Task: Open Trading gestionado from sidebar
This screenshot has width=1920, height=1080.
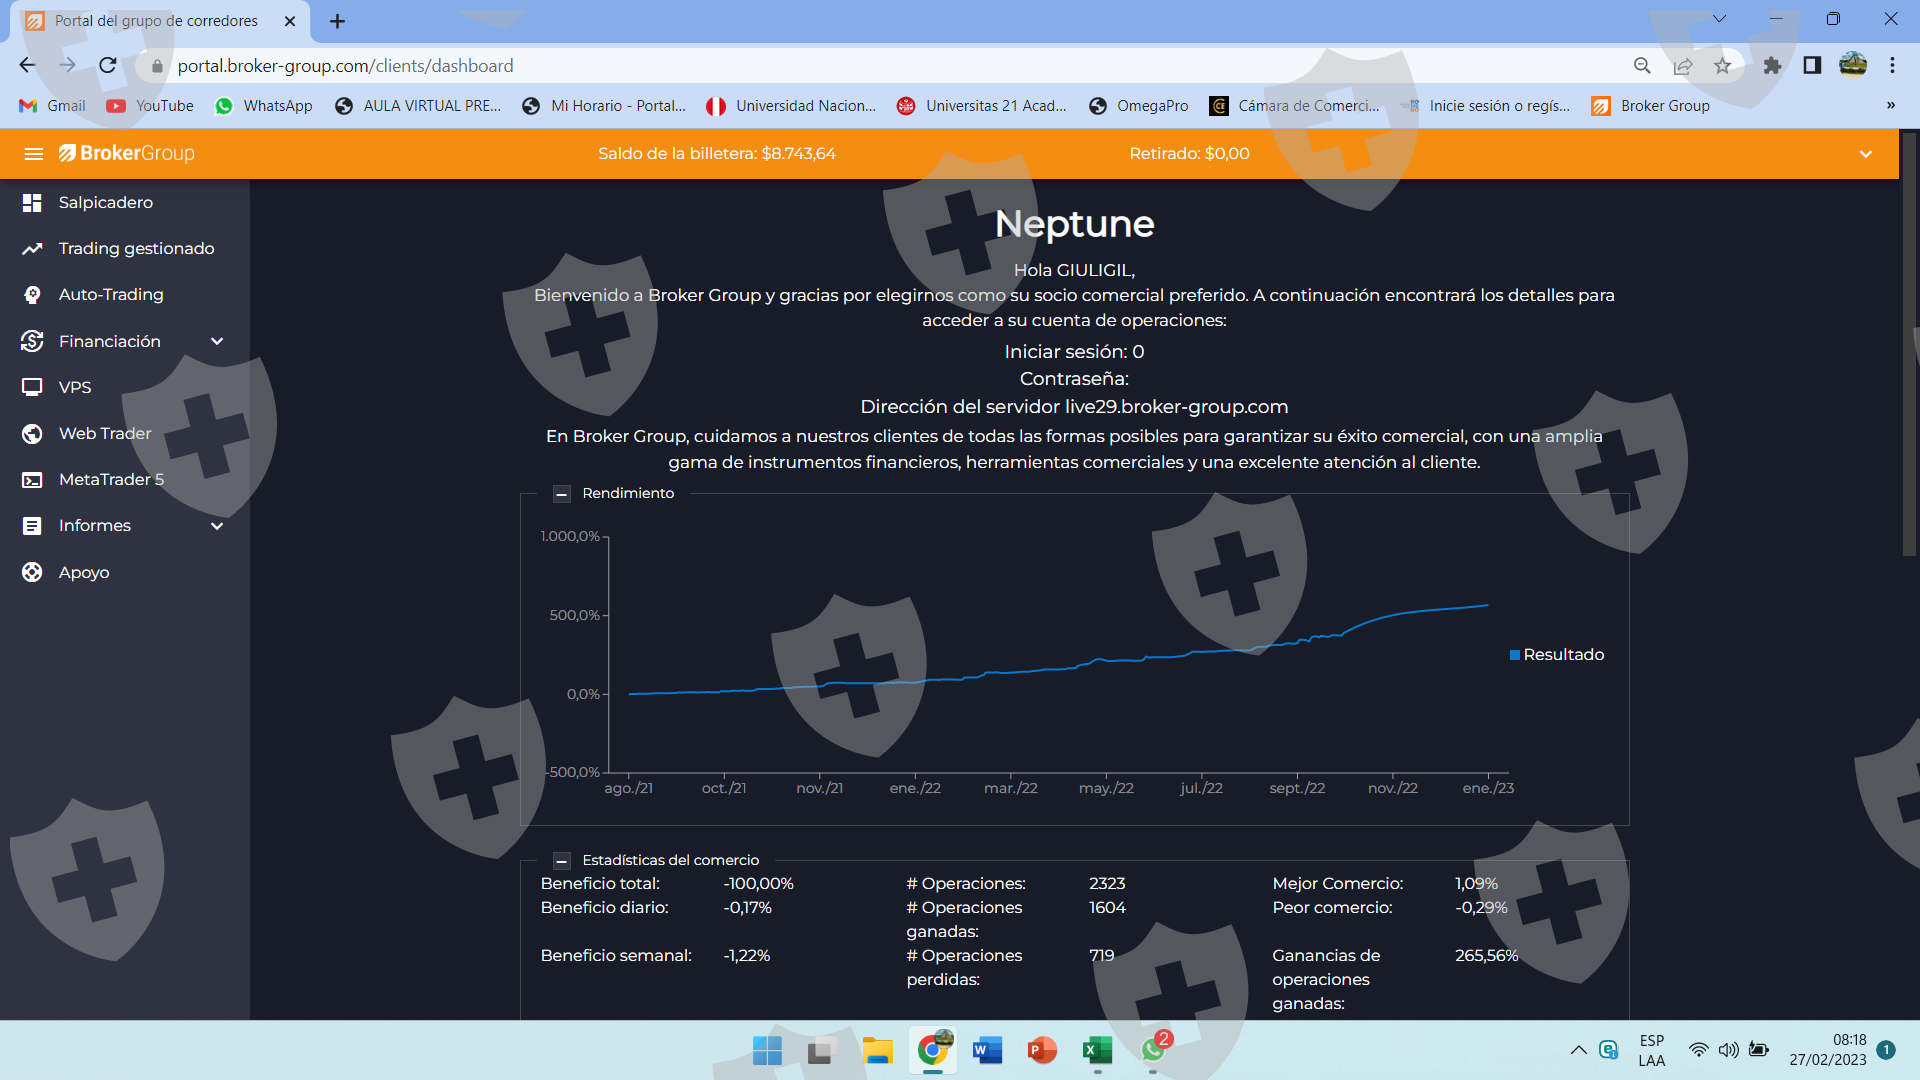Action: (136, 249)
